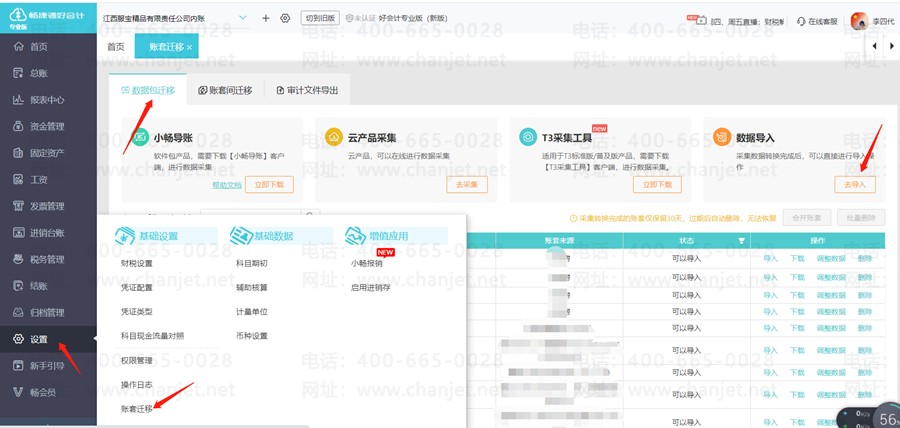Open the 帮助文档 help link
Screen dimensions: 900x428
tap(227, 185)
